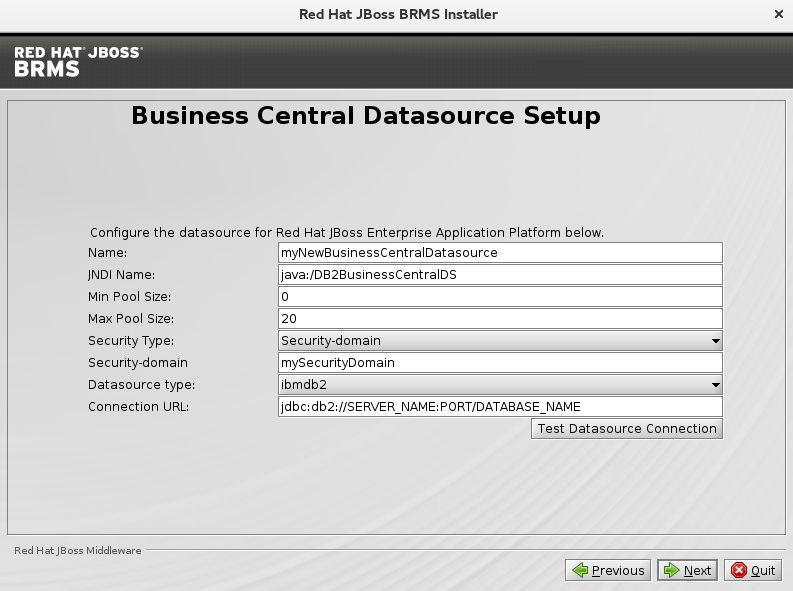Edit the Connection URL field

tap(500, 406)
